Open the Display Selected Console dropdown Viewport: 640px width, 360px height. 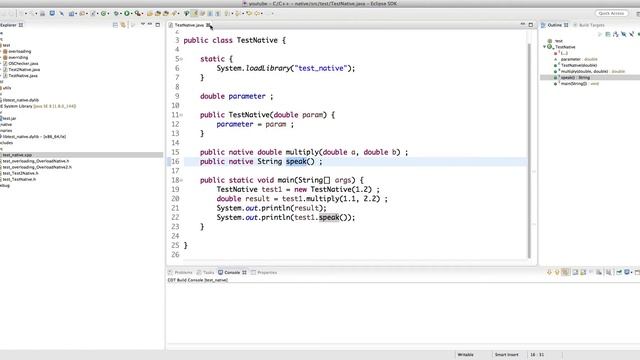coord(631,272)
